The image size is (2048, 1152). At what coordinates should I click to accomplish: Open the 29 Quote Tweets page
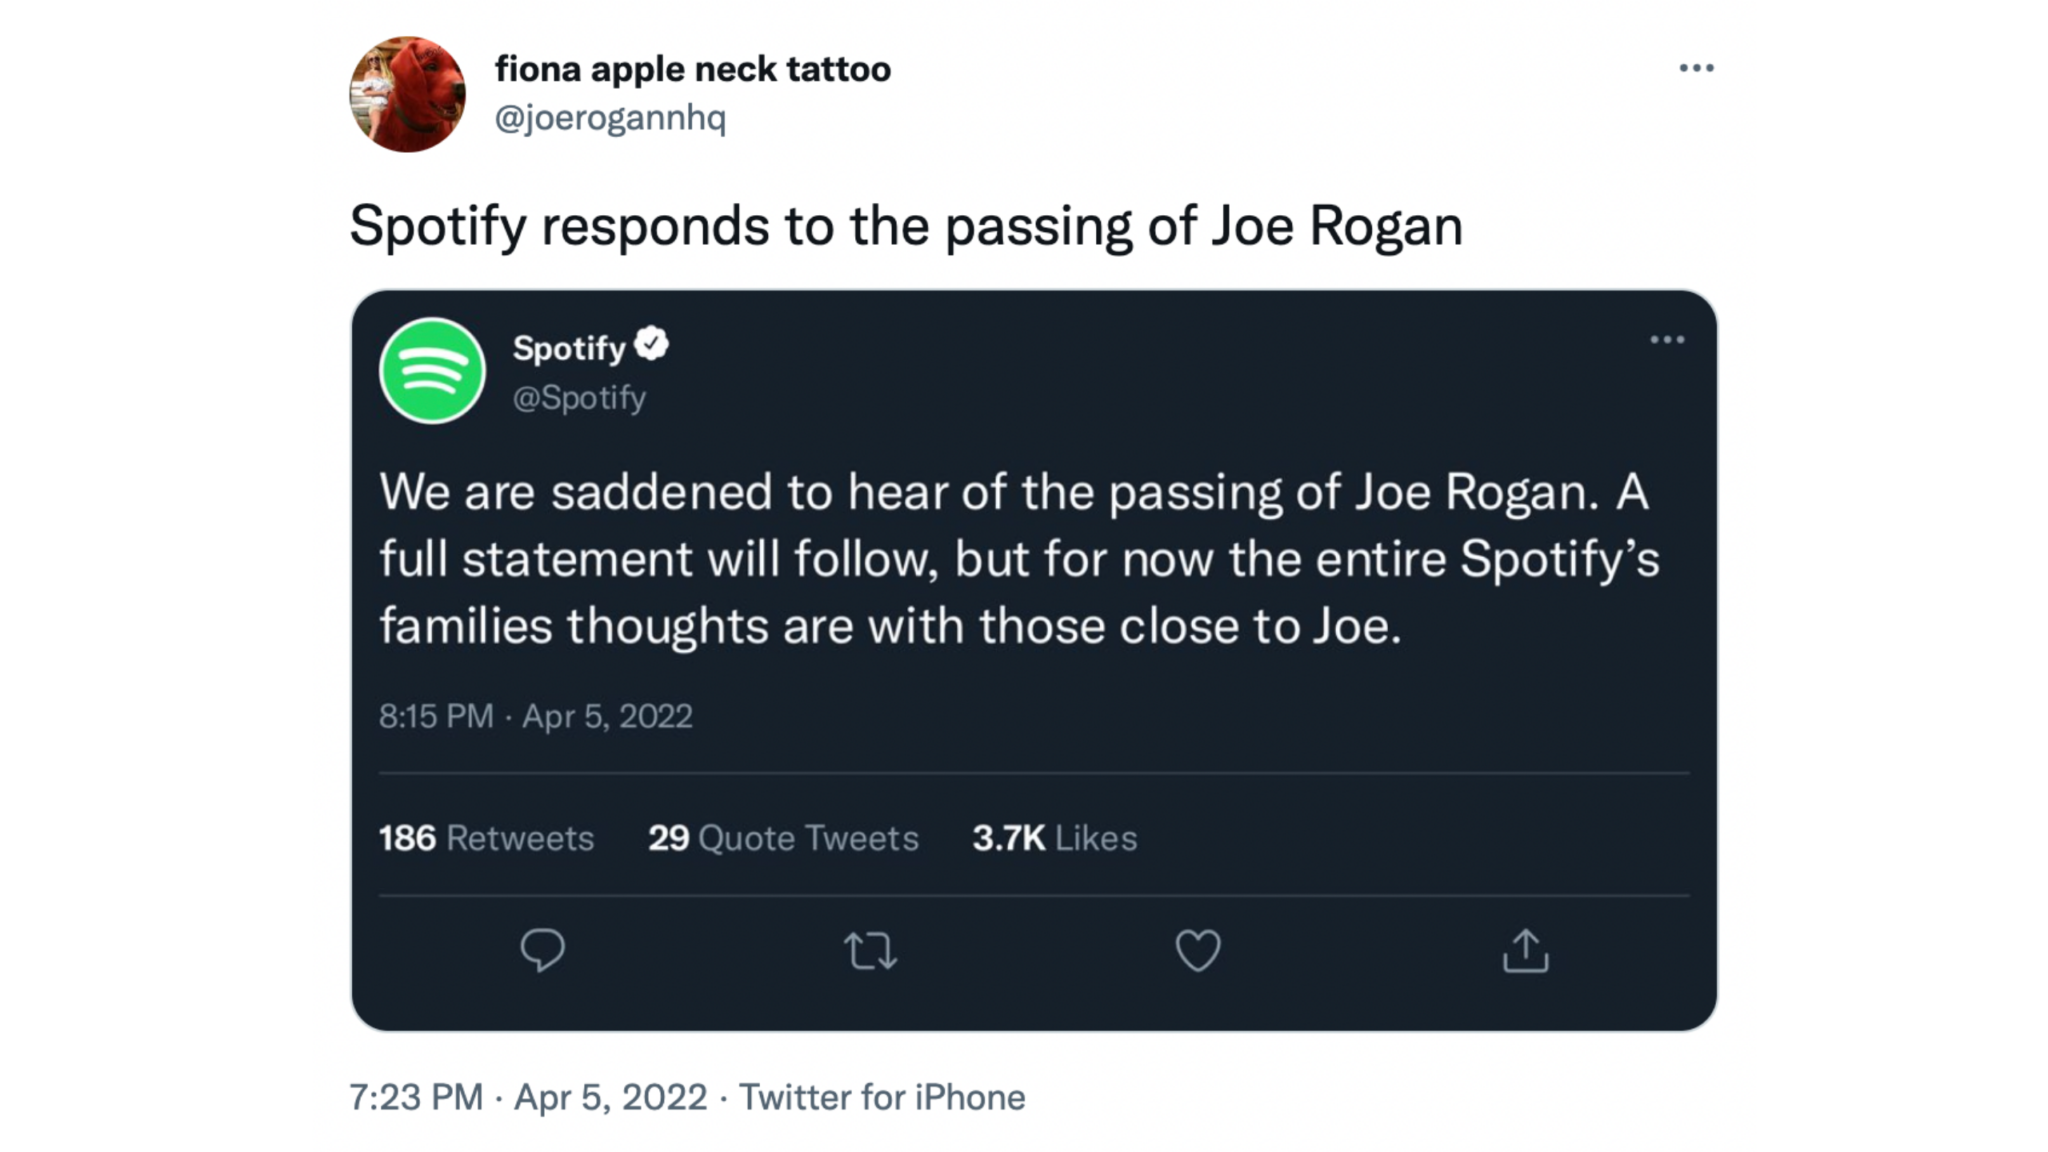(782, 839)
